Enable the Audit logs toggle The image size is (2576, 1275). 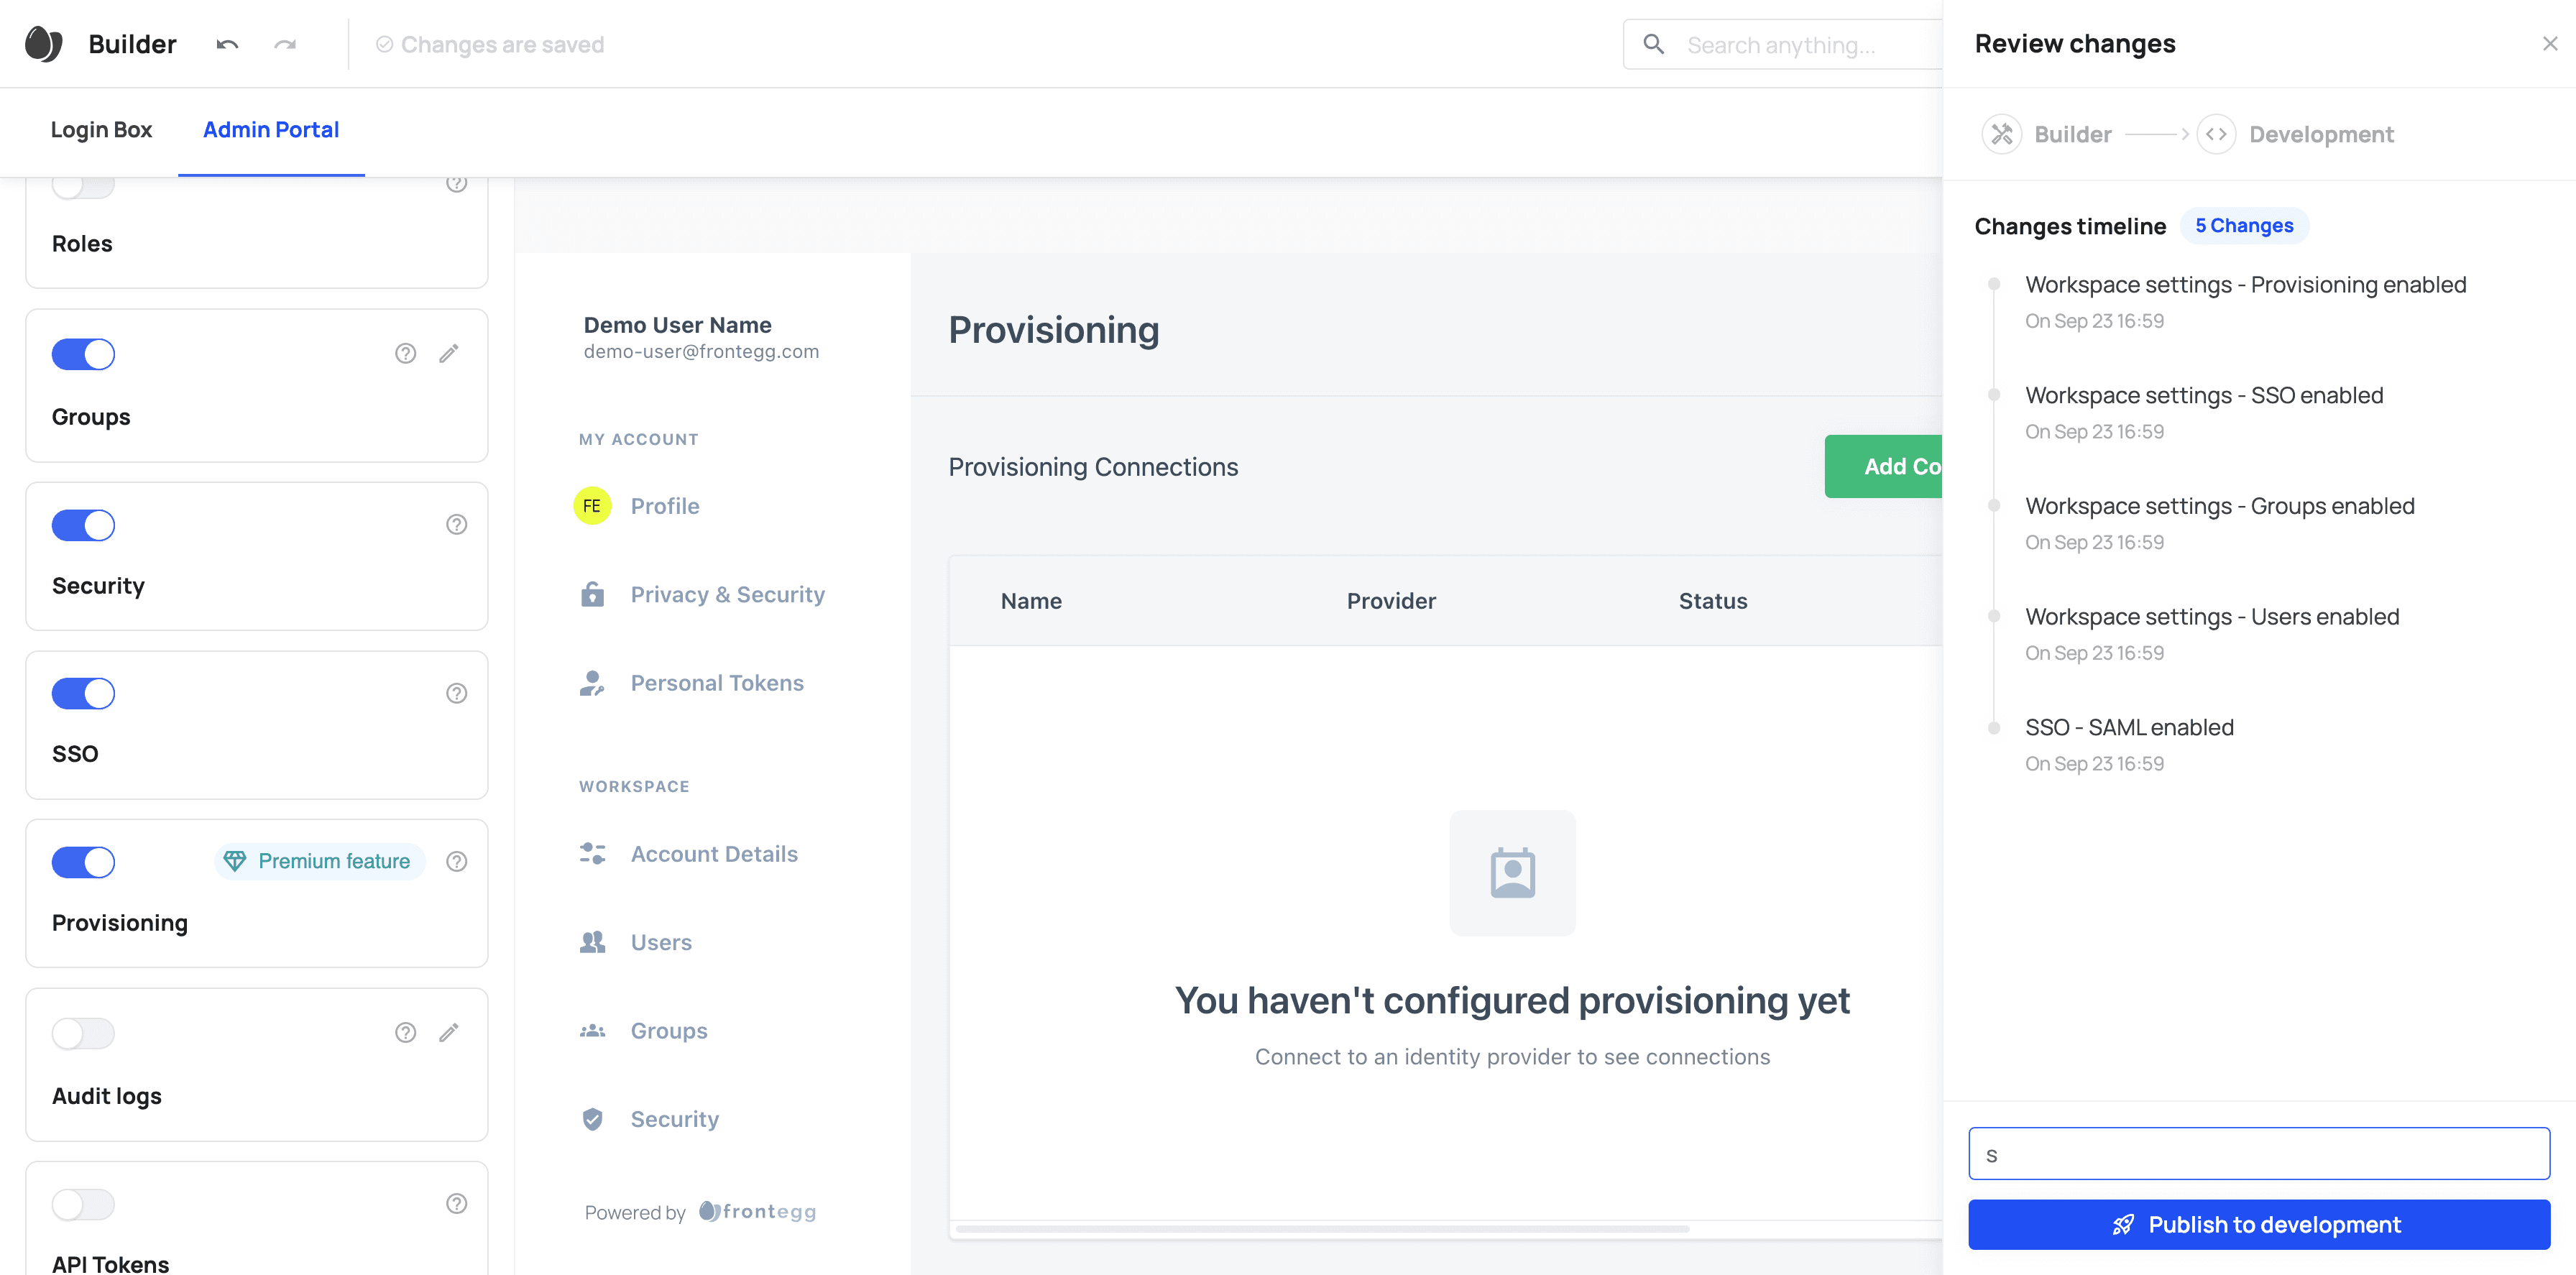pos(83,1033)
